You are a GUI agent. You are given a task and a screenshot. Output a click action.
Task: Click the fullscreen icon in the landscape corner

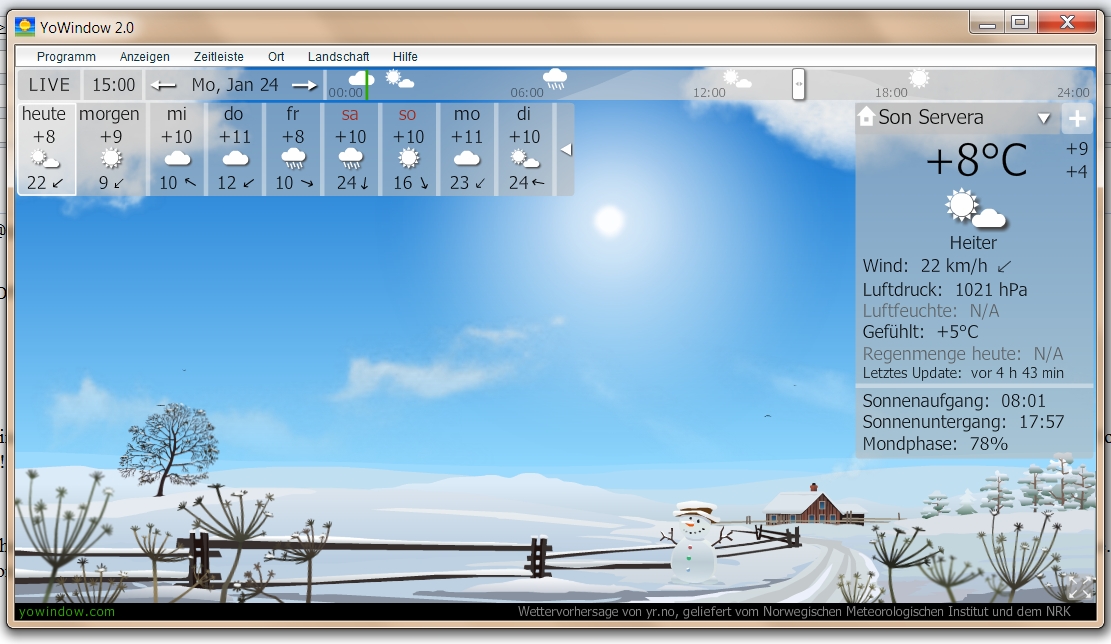[1080, 587]
